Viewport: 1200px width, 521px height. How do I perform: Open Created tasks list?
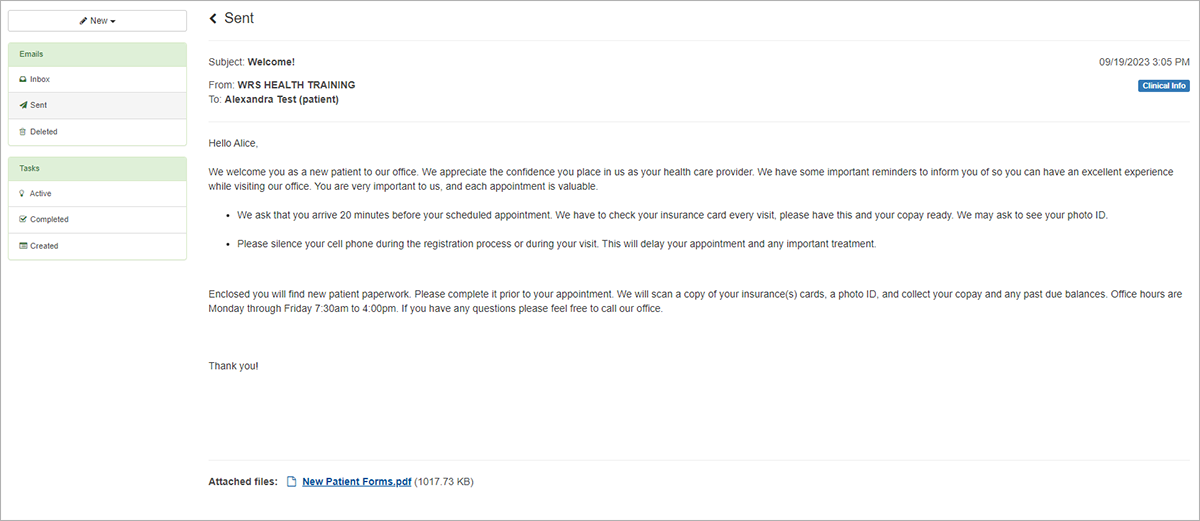click(x=97, y=246)
